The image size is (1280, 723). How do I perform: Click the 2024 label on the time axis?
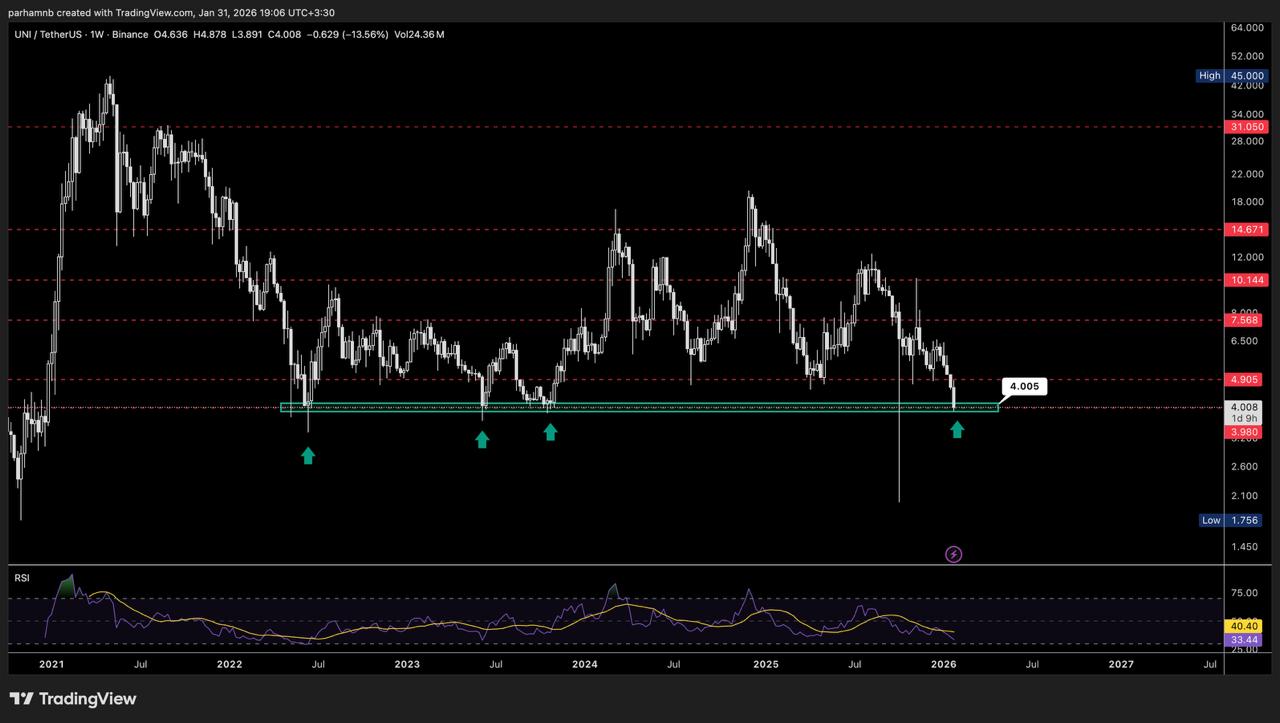(x=585, y=663)
